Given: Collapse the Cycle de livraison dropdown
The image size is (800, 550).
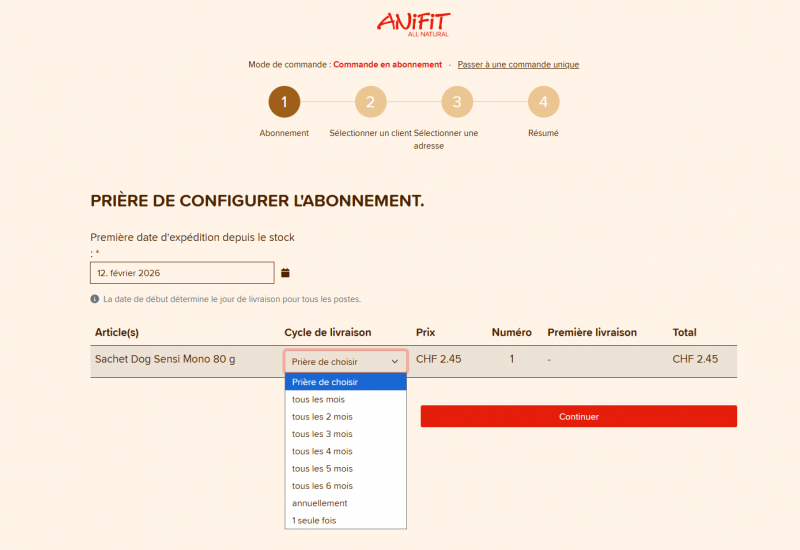Looking at the screenshot, I should (345, 361).
